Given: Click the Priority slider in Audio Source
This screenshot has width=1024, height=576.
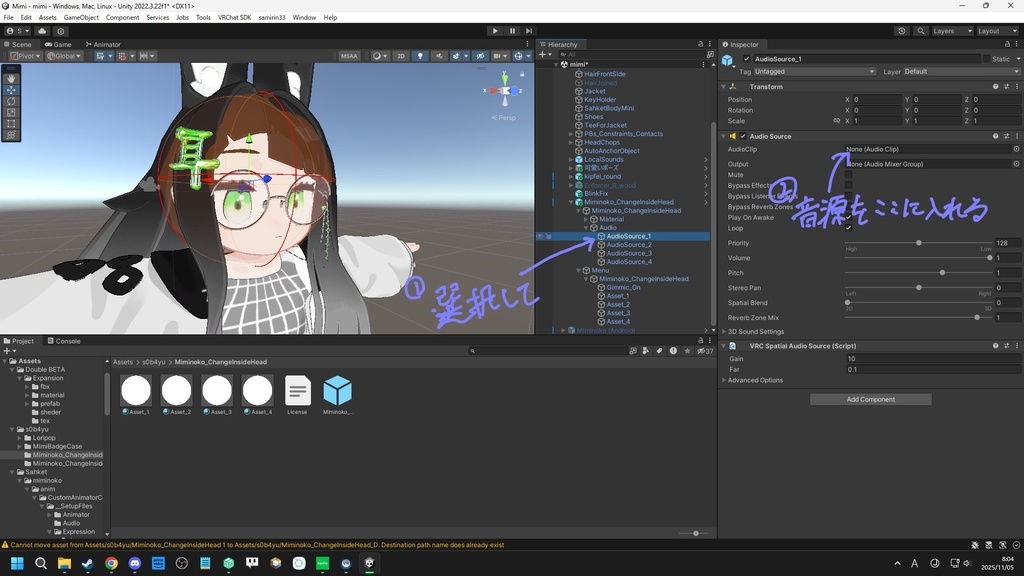Looking at the screenshot, I should 919,243.
